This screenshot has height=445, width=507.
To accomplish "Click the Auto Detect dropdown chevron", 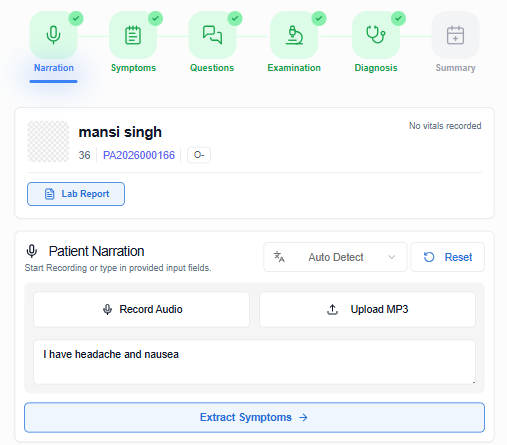I will click(392, 257).
